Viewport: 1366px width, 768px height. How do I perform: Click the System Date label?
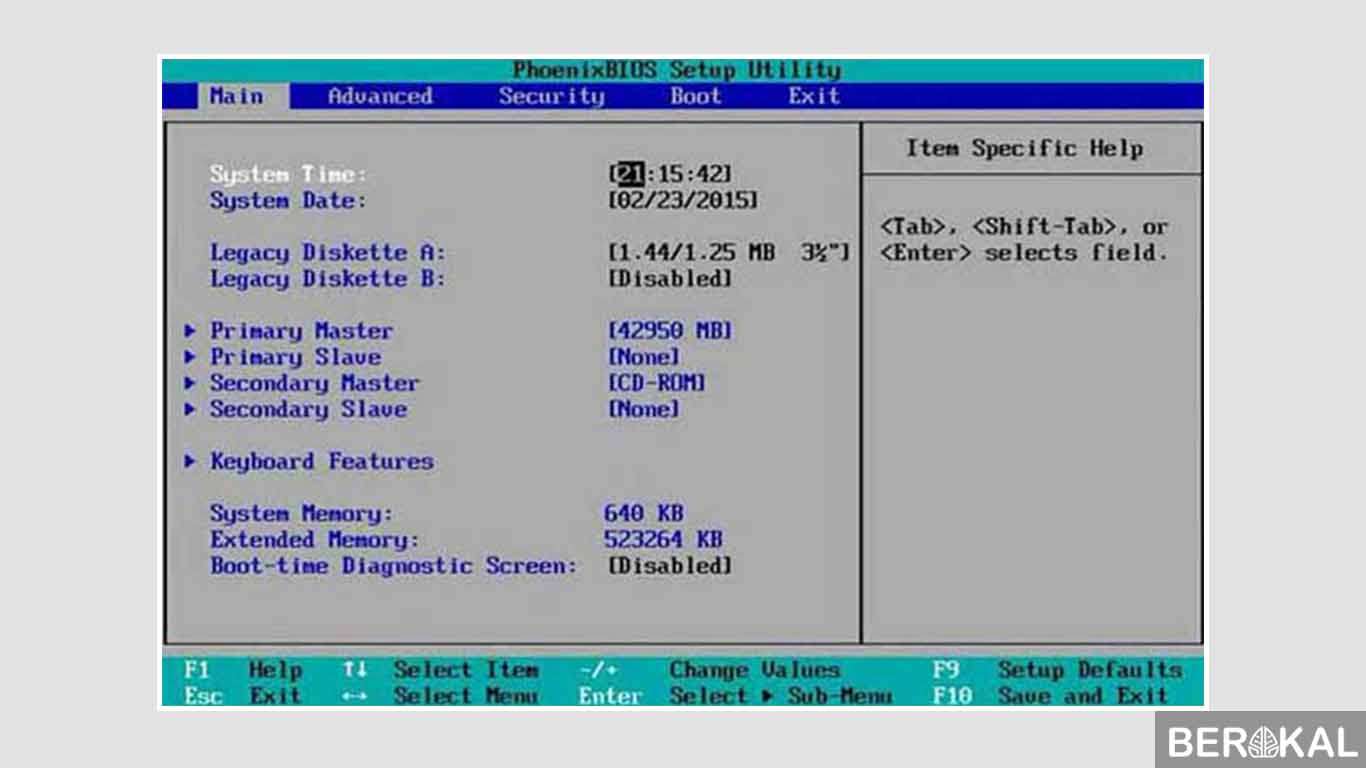click(x=288, y=200)
